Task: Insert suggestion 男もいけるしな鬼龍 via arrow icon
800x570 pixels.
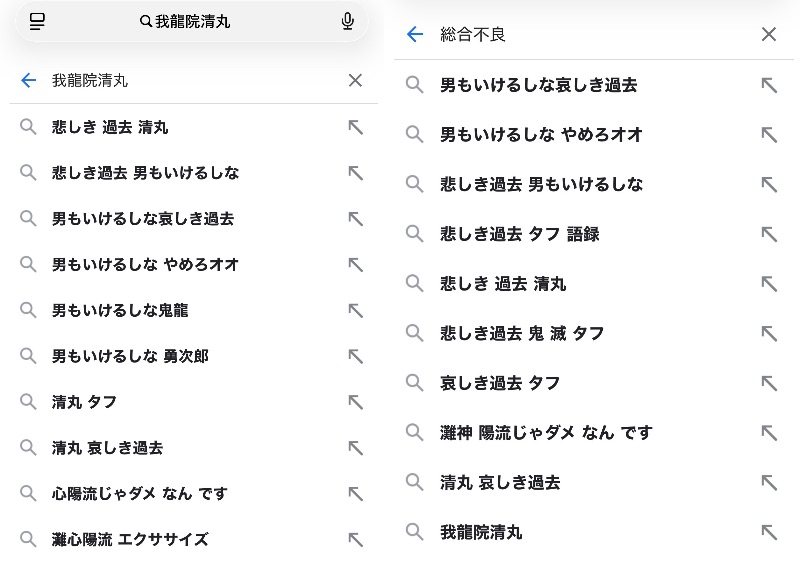Action: point(355,310)
